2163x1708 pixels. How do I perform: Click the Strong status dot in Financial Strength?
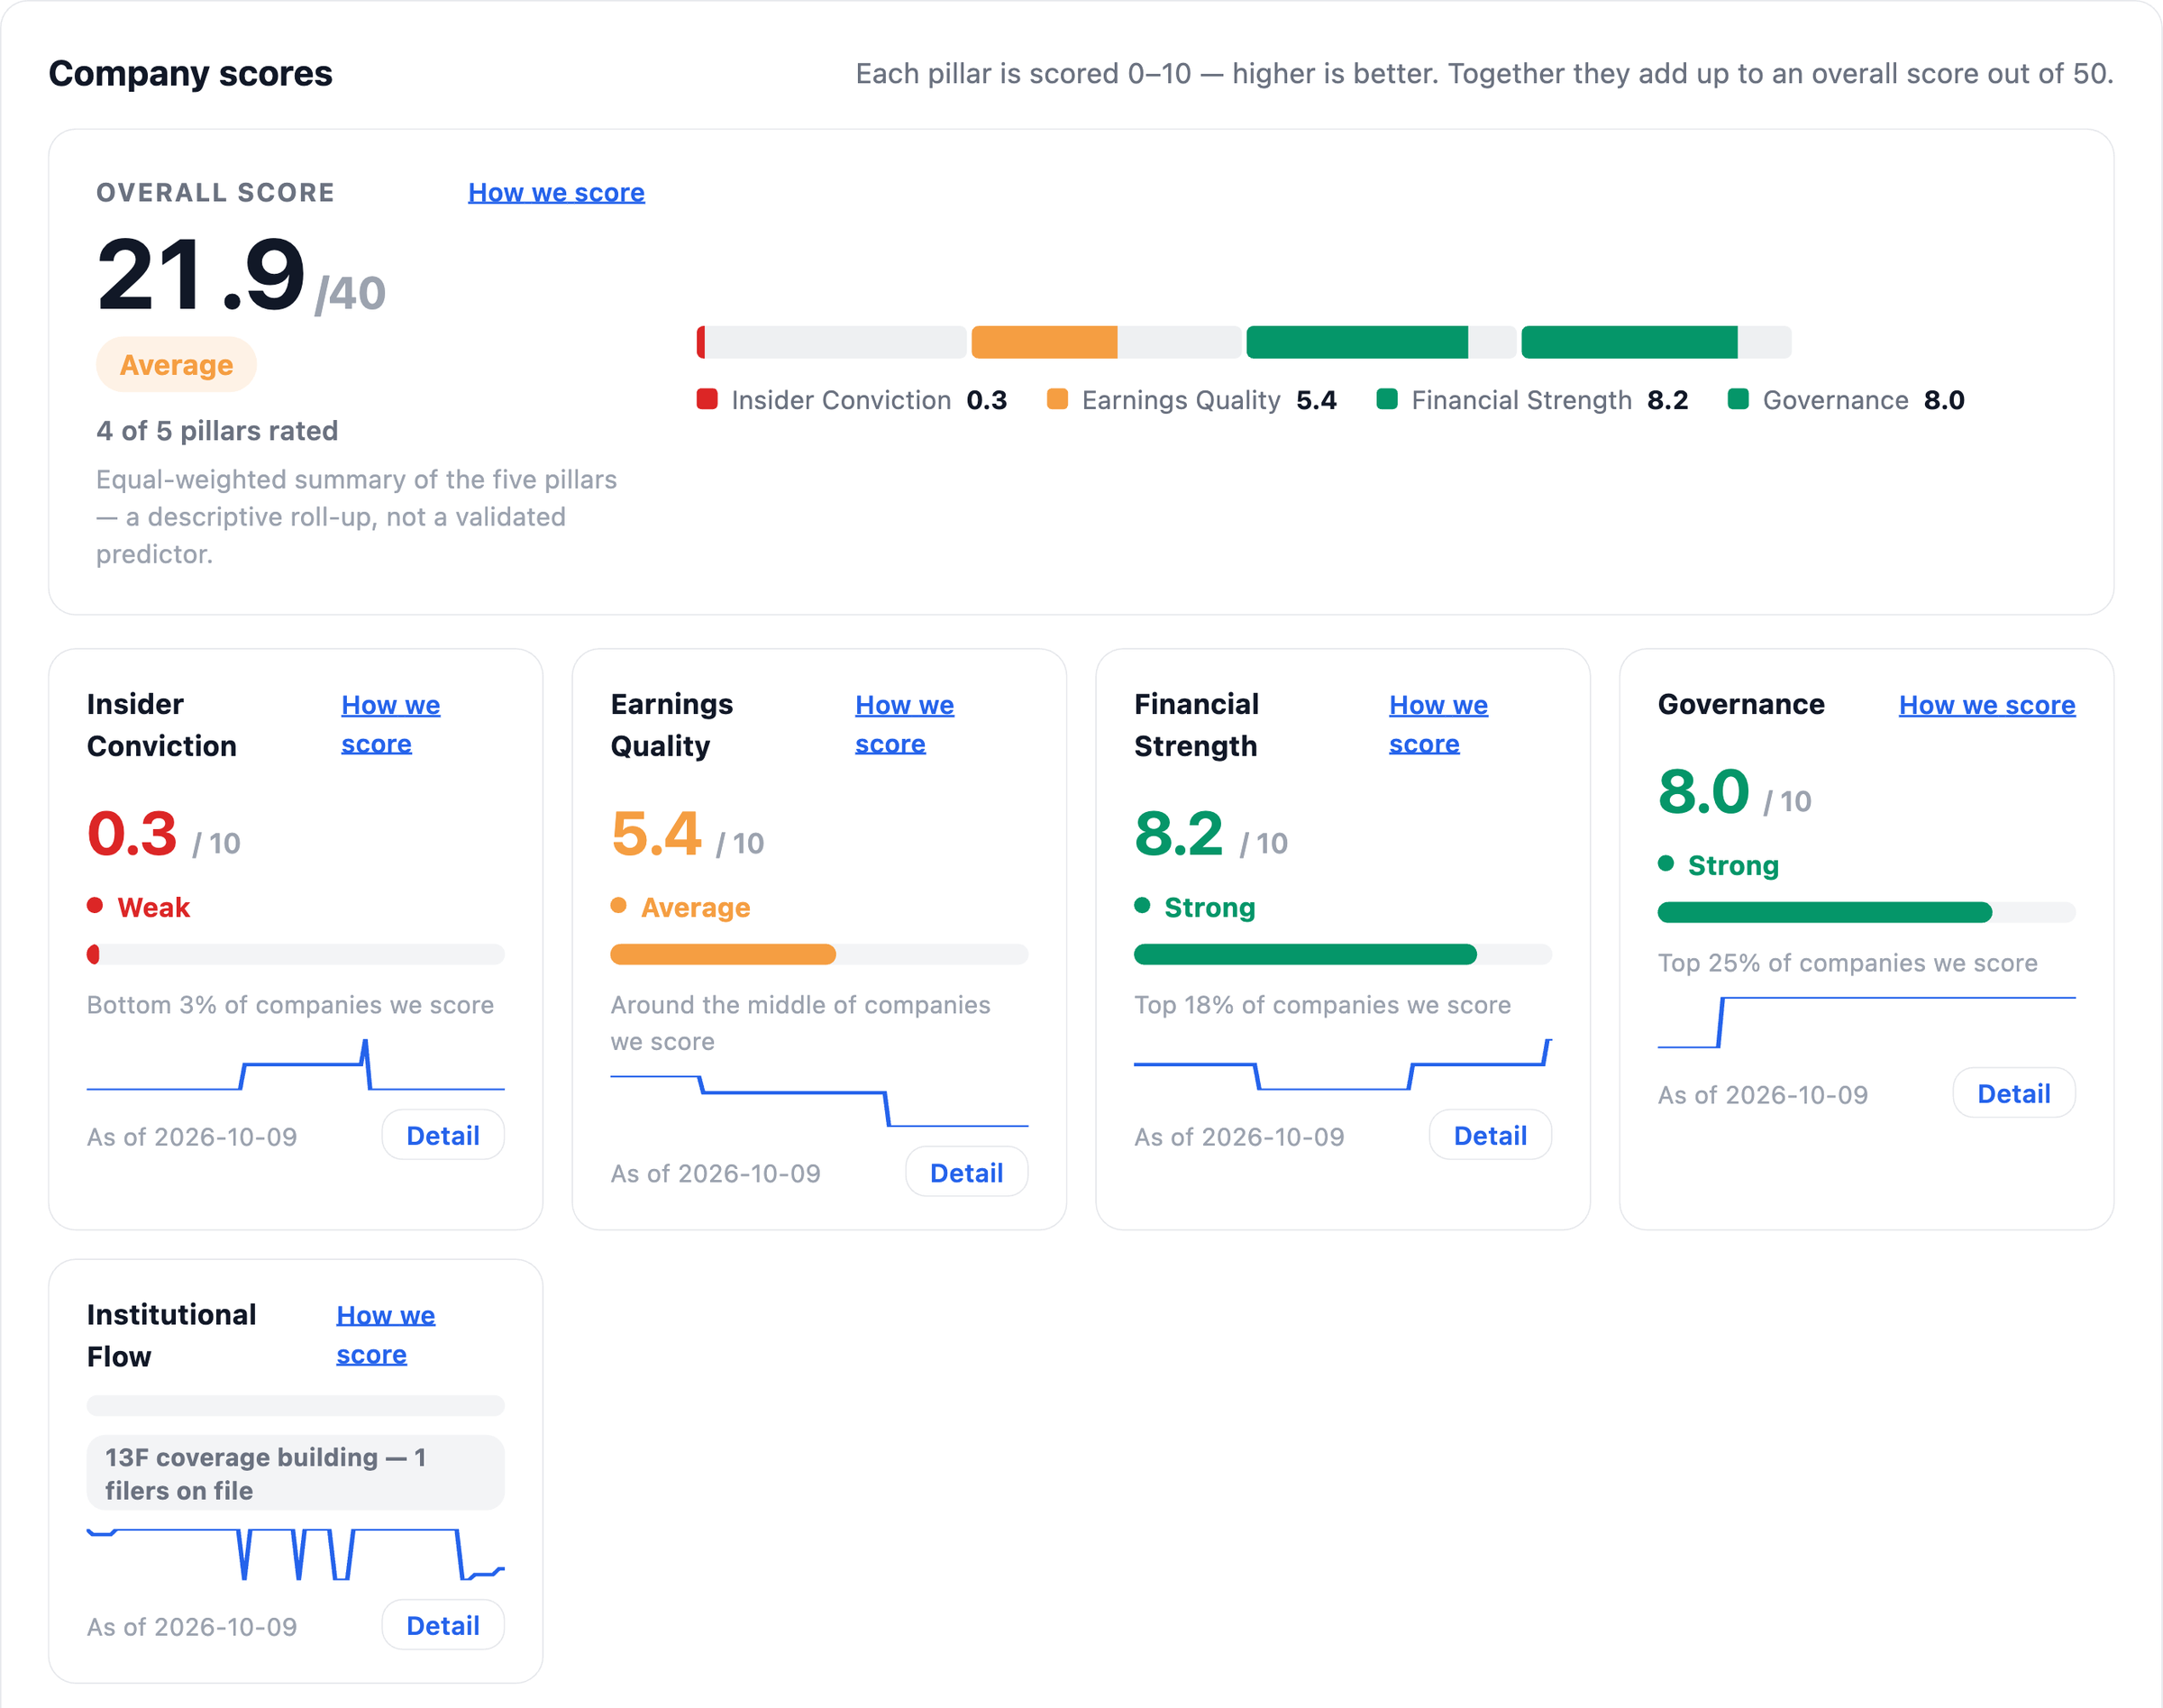[1142, 905]
